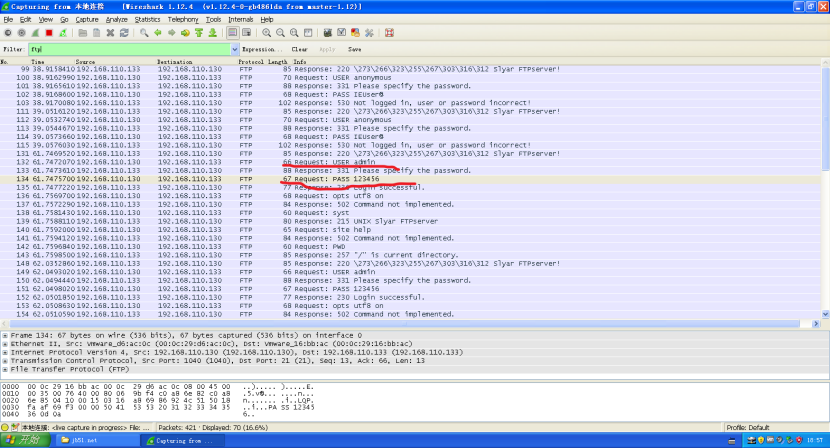Open the Telephony menu
Image resolution: width=830 pixels, height=448 pixels.
point(183,19)
